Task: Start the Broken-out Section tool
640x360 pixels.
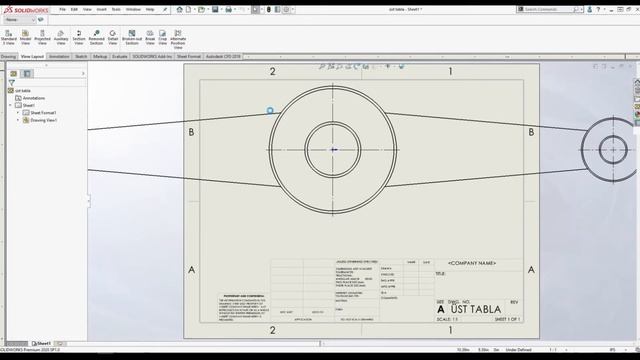Action: click(132, 38)
